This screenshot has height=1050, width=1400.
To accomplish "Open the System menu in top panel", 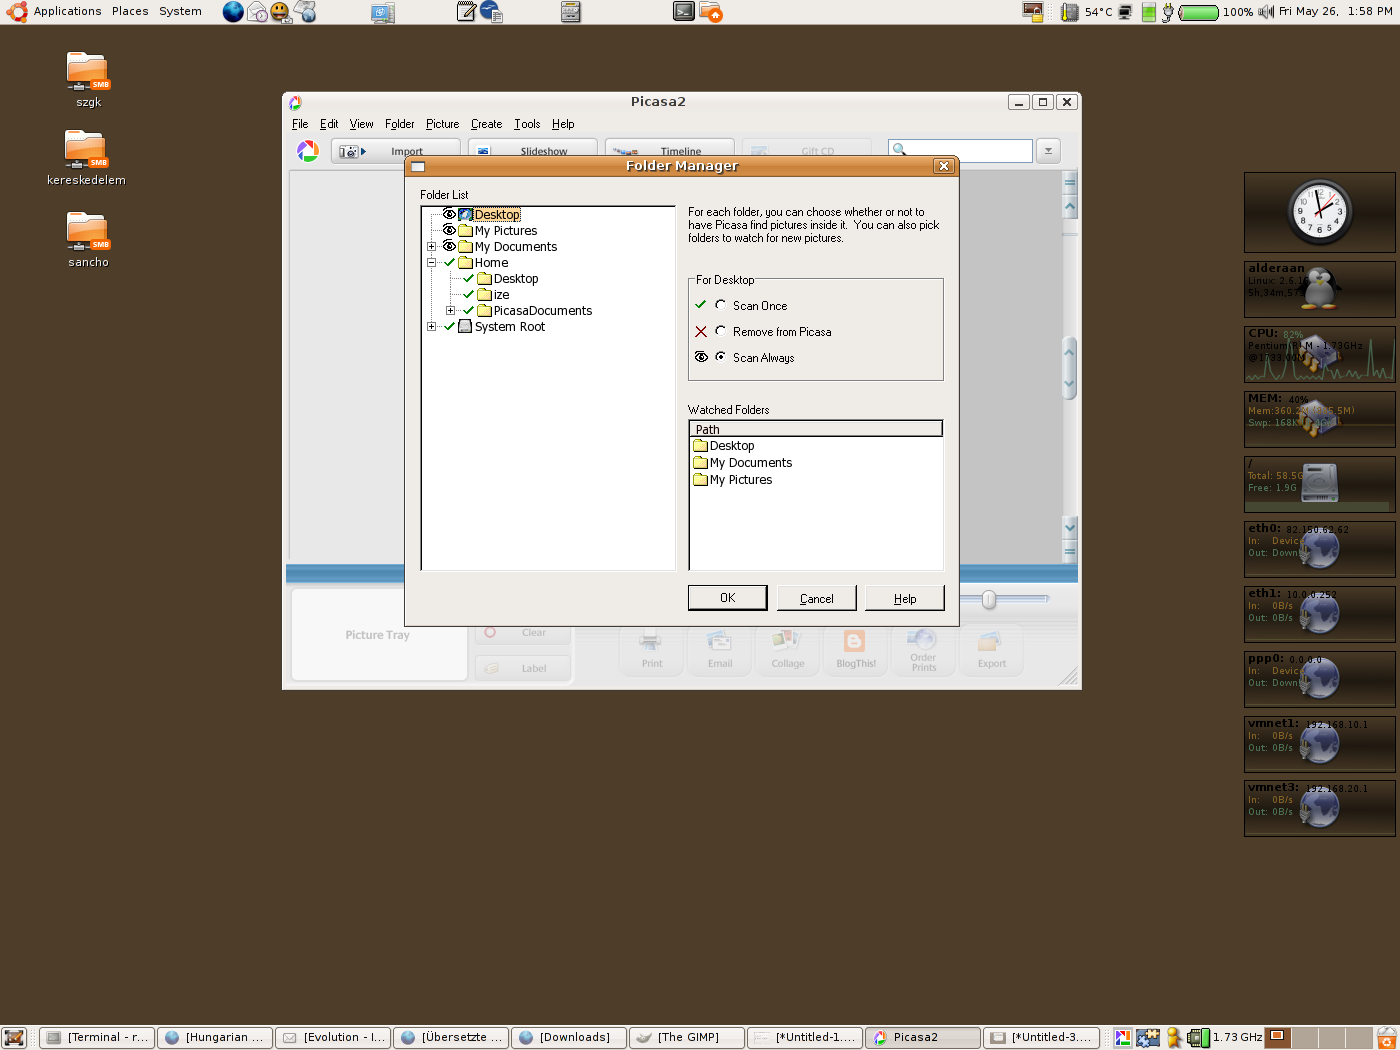I will pyautogui.click(x=180, y=12).
